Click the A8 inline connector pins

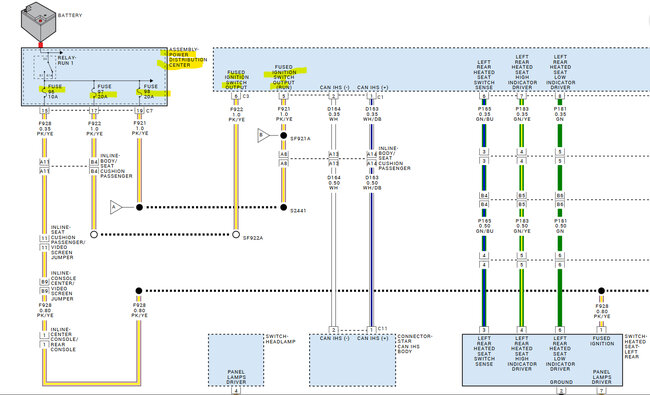(284, 159)
